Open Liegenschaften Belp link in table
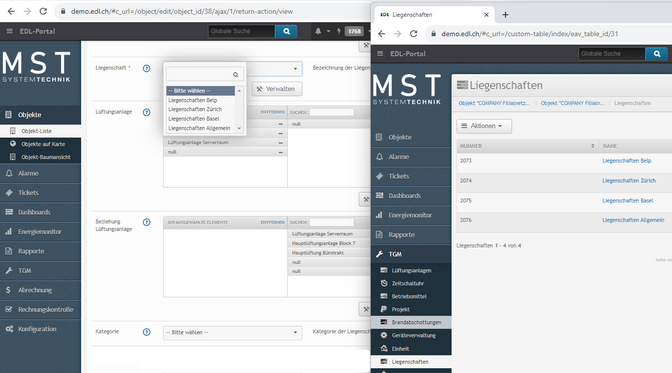672x373 pixels. 627,161
